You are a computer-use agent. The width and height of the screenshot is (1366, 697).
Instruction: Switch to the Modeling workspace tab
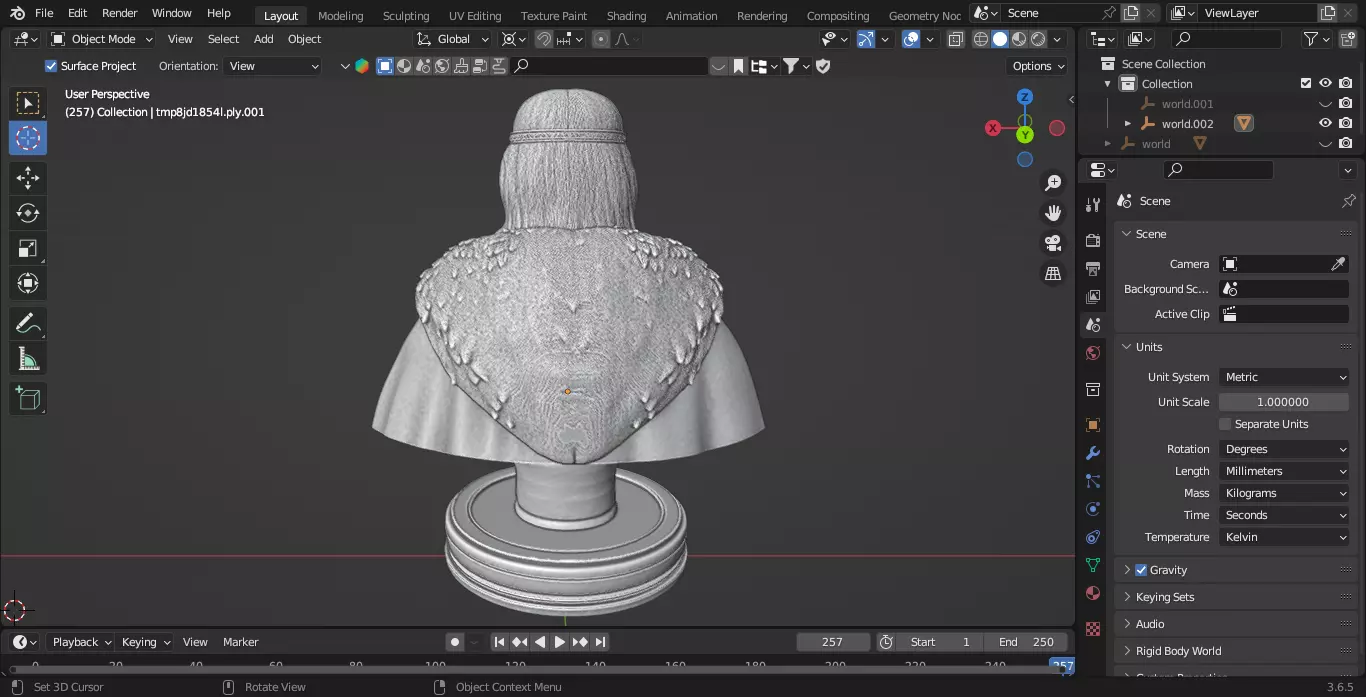coord(341,16)
